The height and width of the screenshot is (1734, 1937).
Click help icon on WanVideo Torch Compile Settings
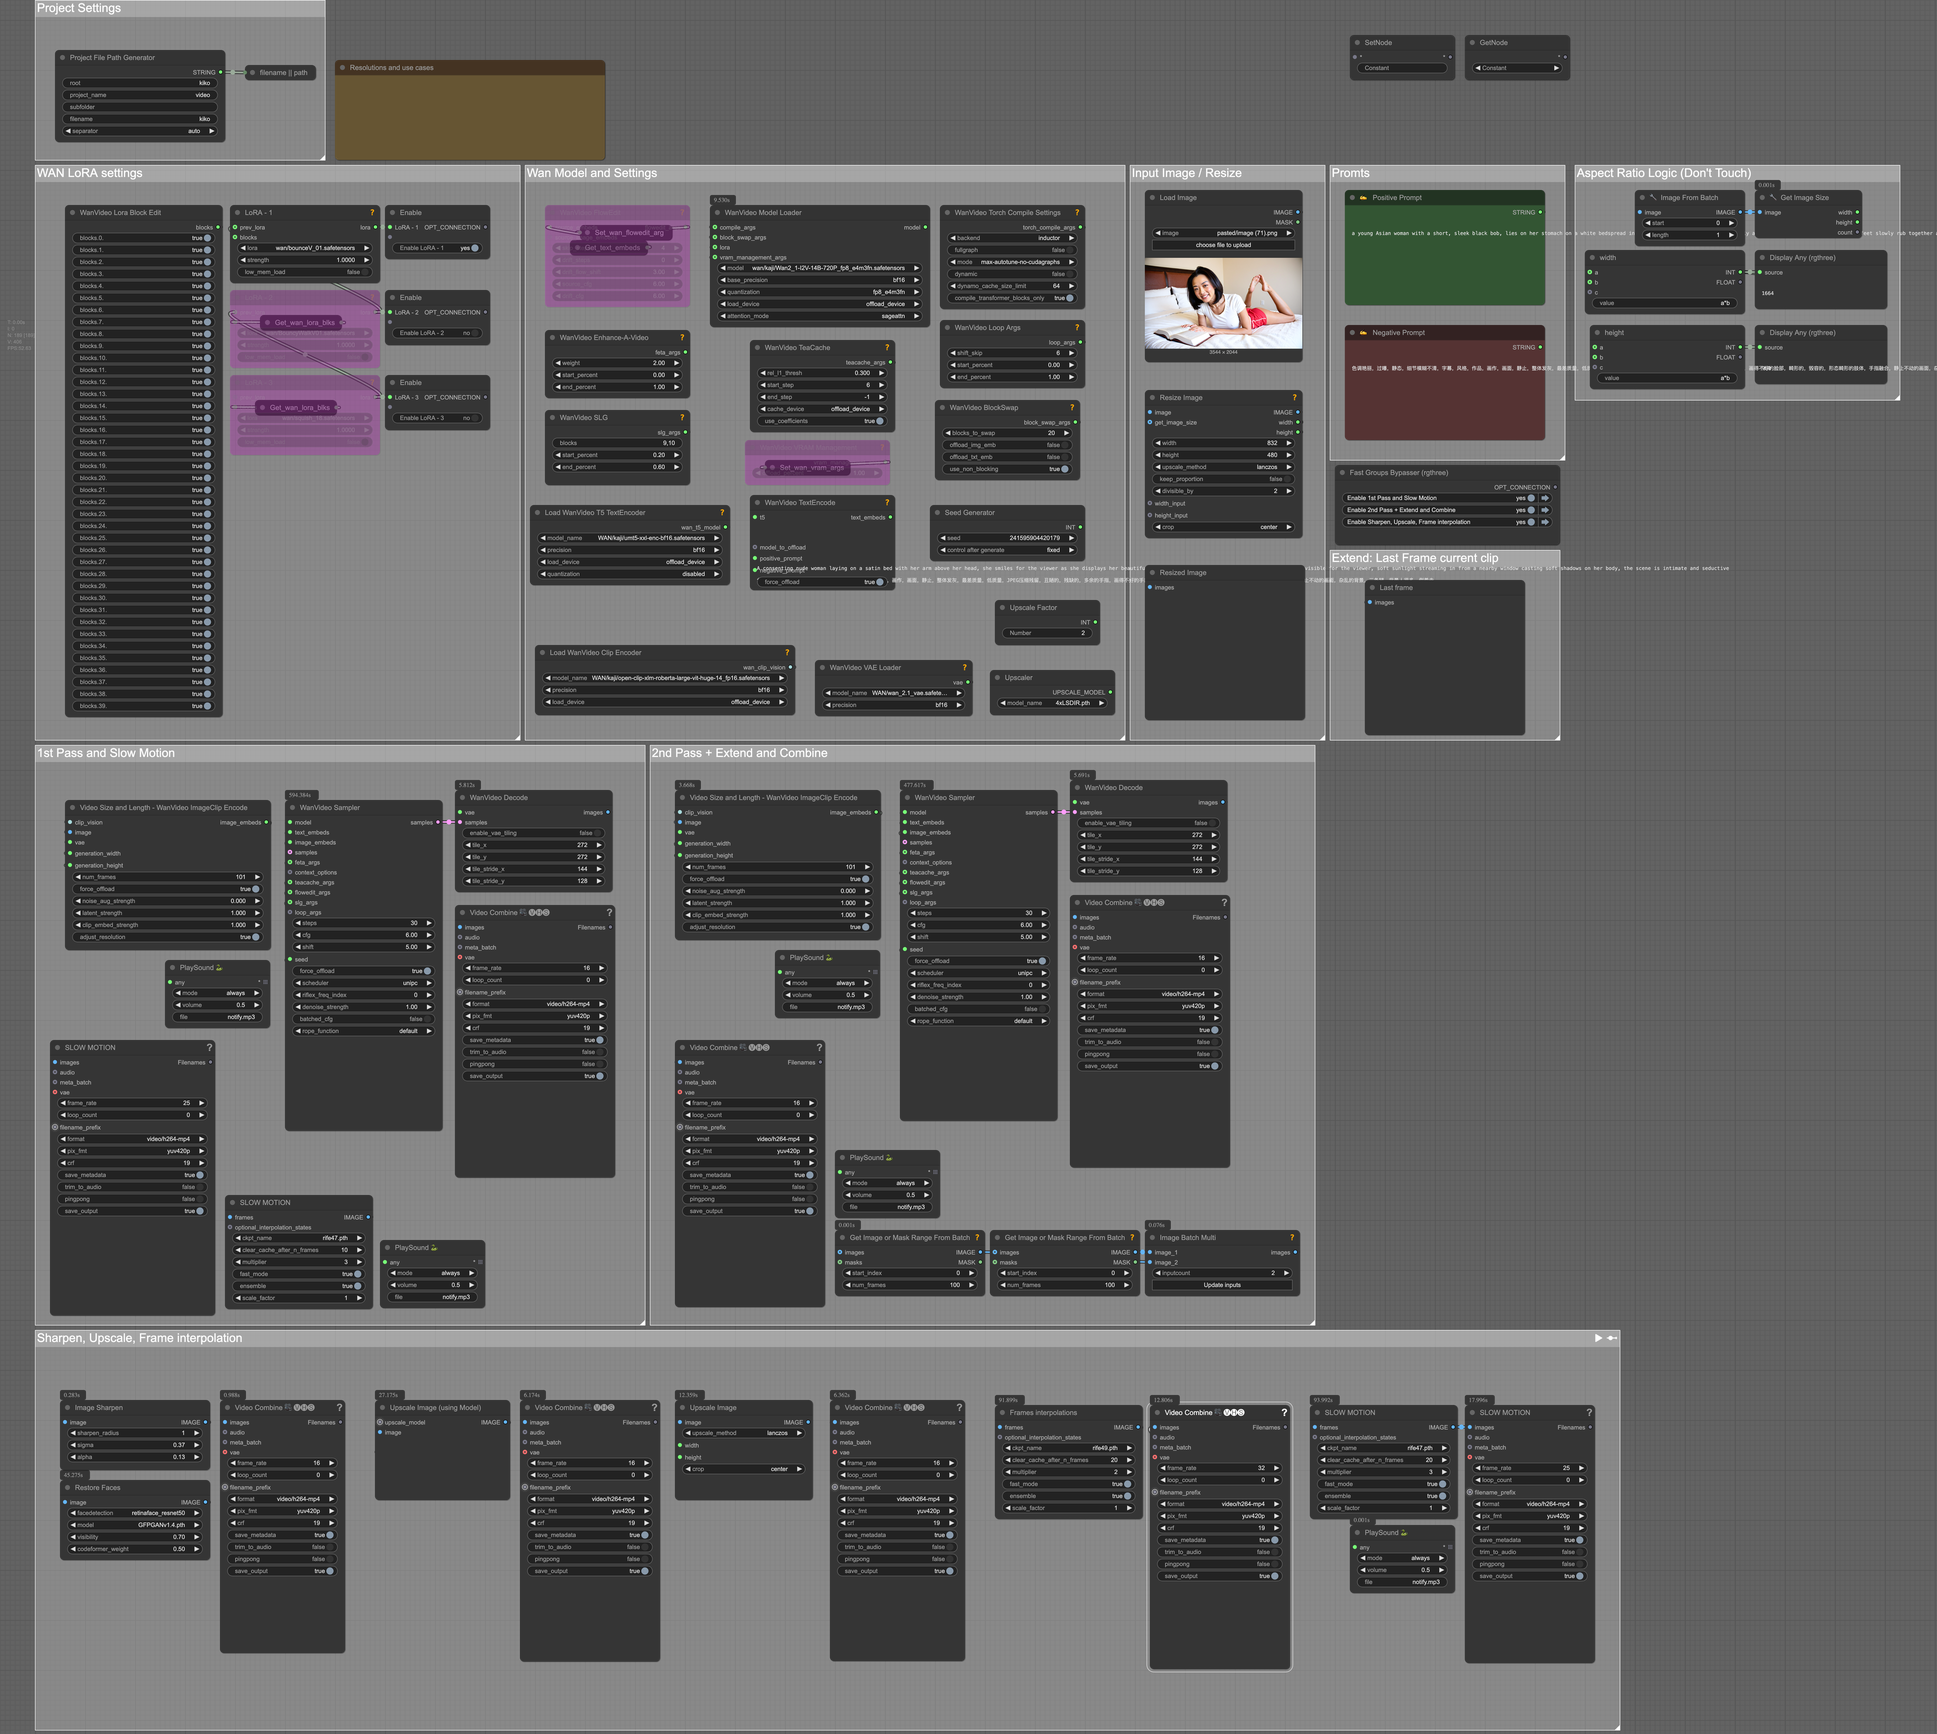1077,213
